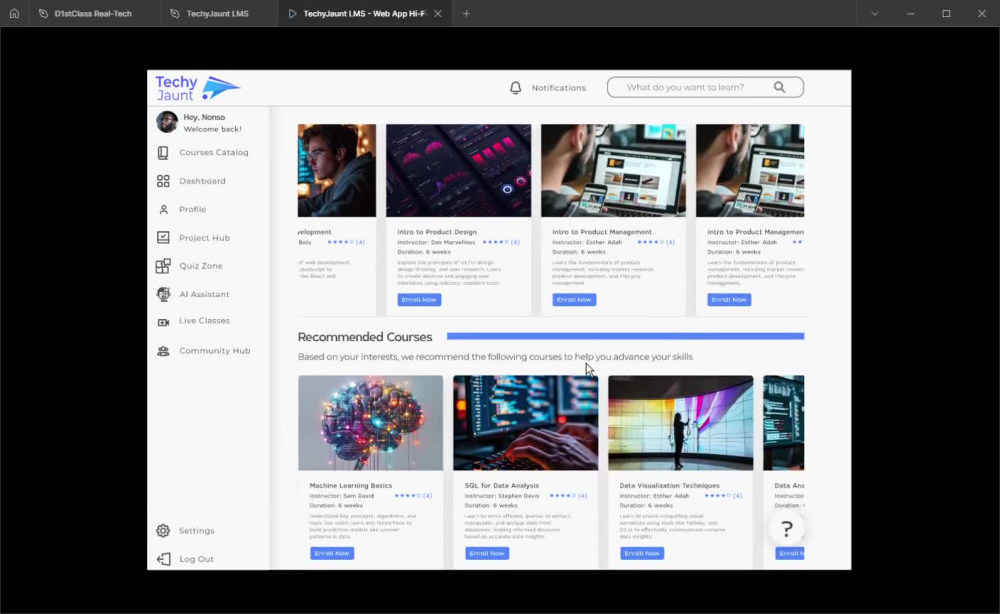This screenshot has height=614, width=1000.
Task: Click the AI Assistant head icon
Action: [x=163, y=294]
